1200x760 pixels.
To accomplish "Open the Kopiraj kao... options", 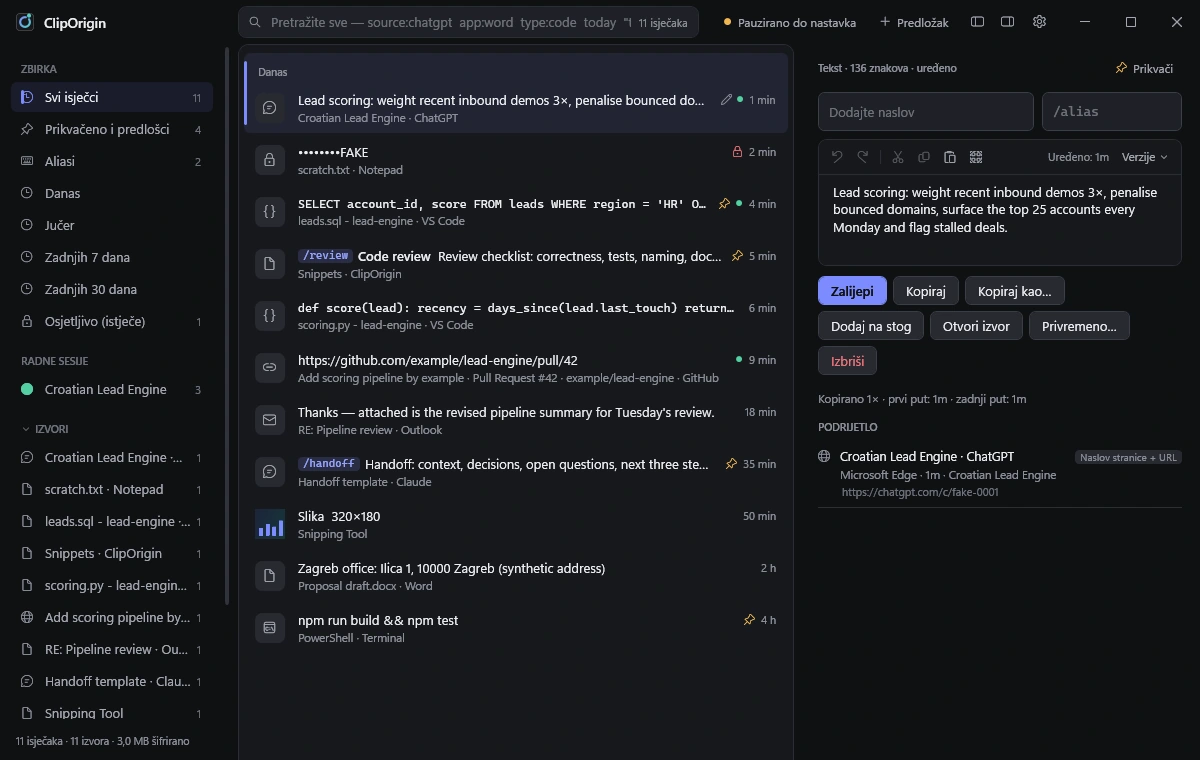I will click(1015, 291).
